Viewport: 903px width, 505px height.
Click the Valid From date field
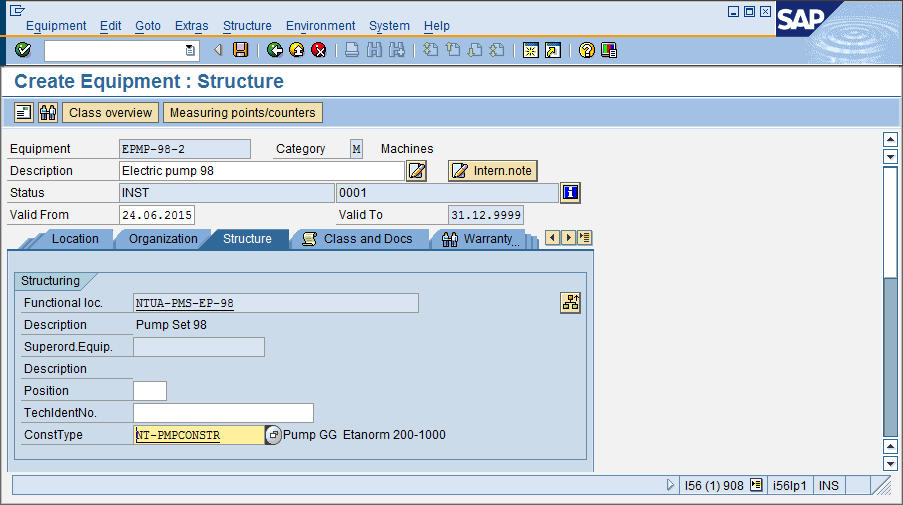157,215
